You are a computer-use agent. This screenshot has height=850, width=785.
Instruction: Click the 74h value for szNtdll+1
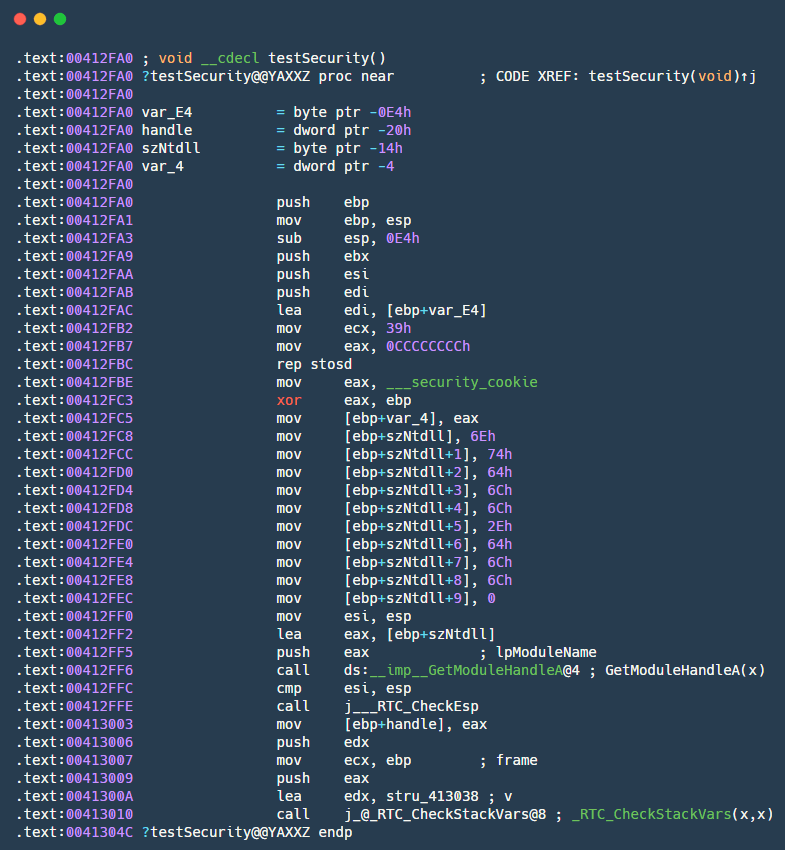click(500, 454)
